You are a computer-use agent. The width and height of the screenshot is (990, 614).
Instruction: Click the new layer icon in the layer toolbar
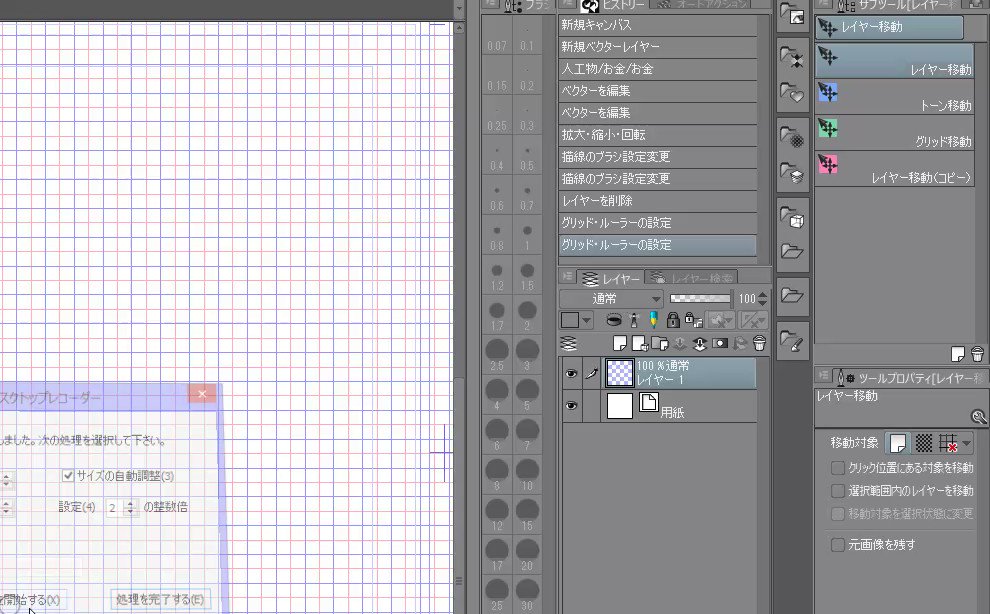tap(620, 343)
